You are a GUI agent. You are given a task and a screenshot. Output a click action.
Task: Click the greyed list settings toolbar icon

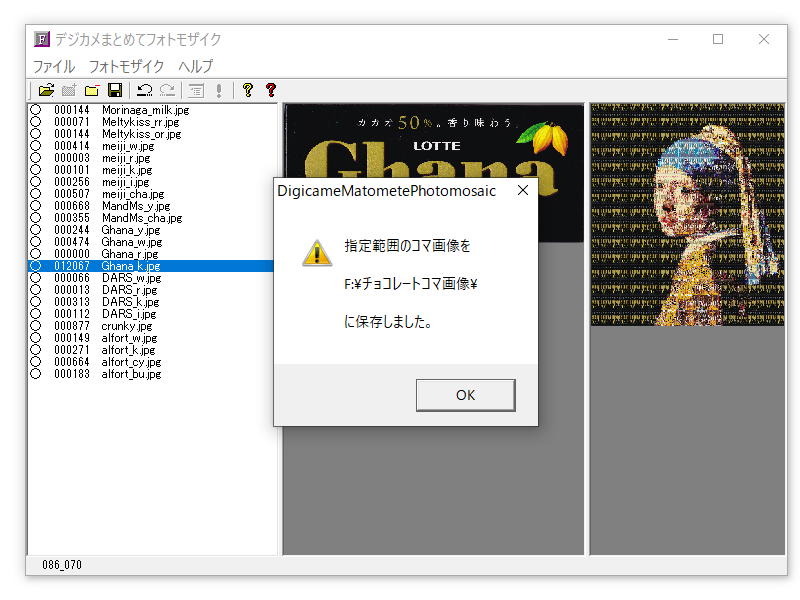tap(196, 90)
